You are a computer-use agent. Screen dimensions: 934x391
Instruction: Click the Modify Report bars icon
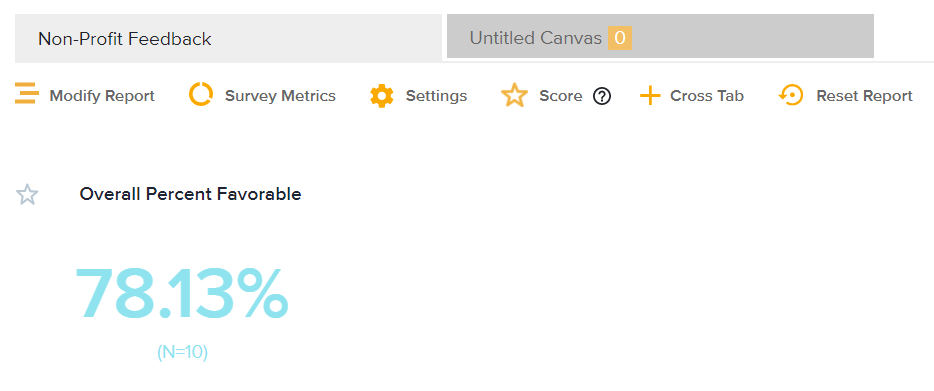click(x=27, y=95)
